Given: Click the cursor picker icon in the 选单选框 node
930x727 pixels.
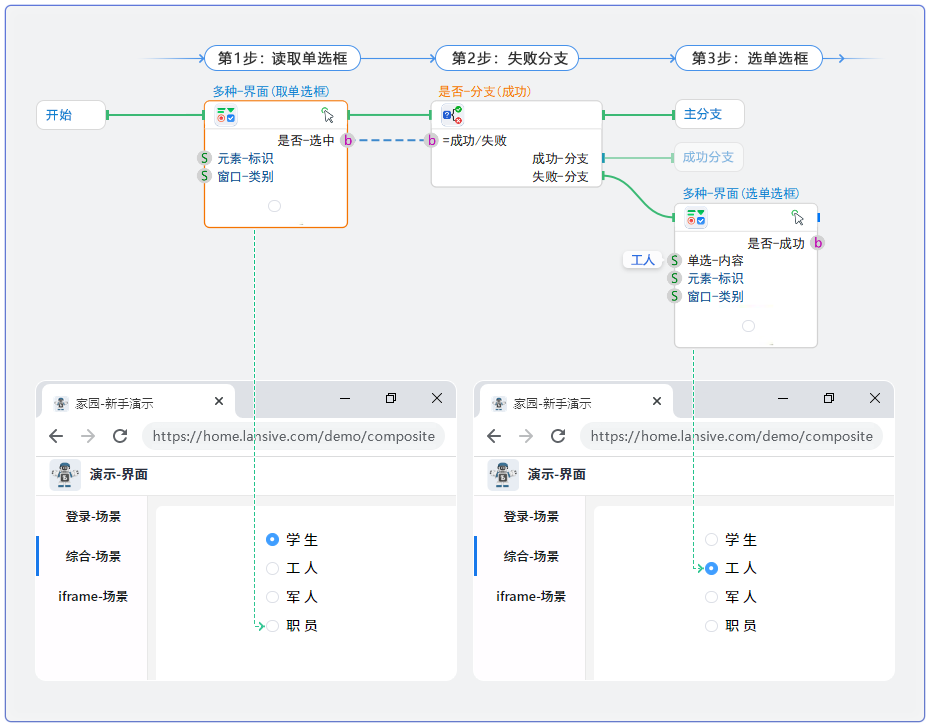Looking at the screenshot, I should [798, 217].
